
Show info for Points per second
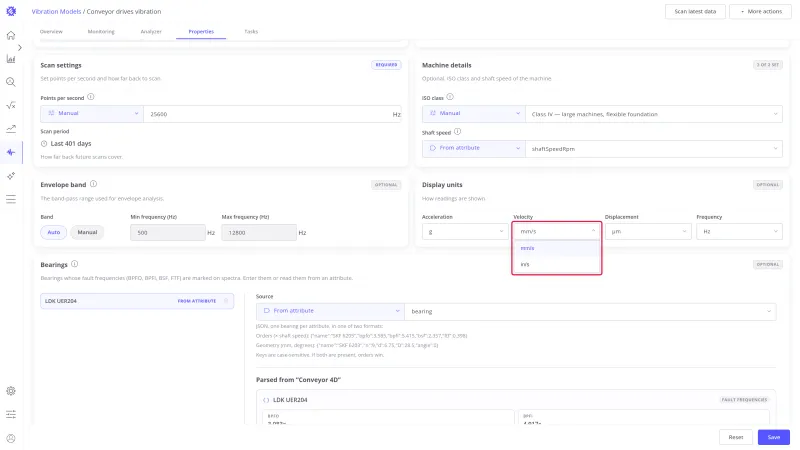pyautogui.click(x=91, y=97)
